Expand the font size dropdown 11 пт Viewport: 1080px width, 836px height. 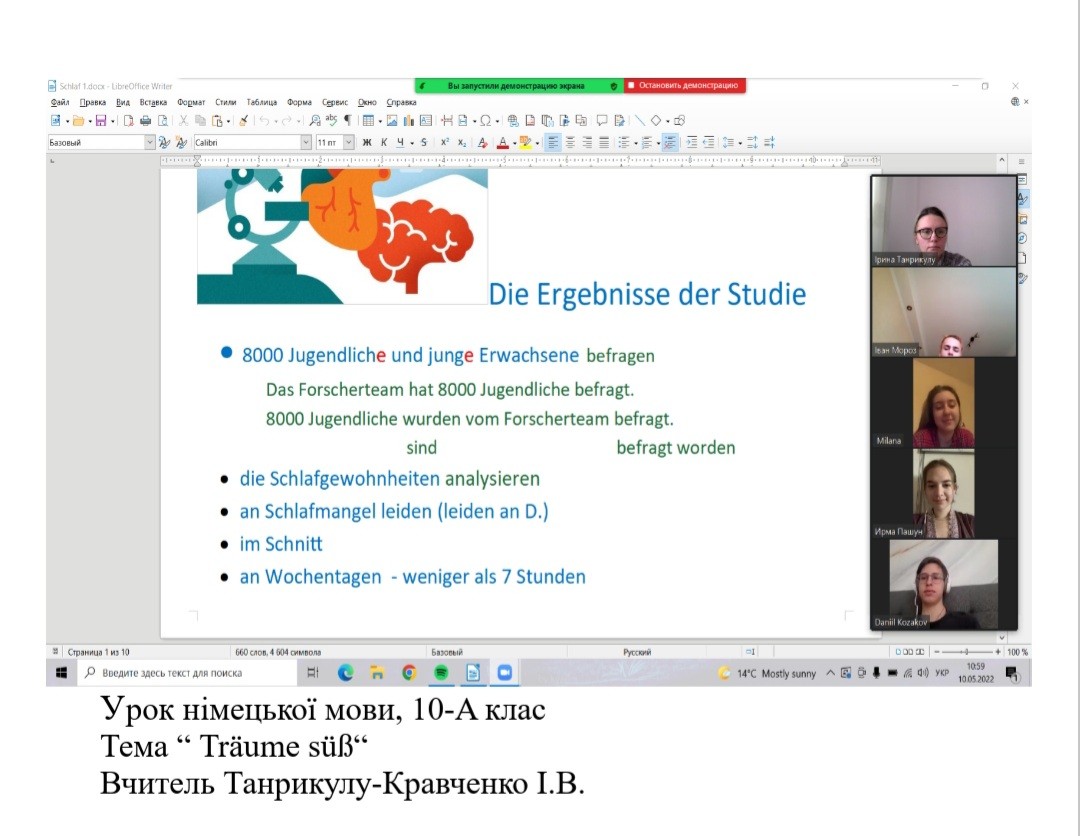(349, 143)
